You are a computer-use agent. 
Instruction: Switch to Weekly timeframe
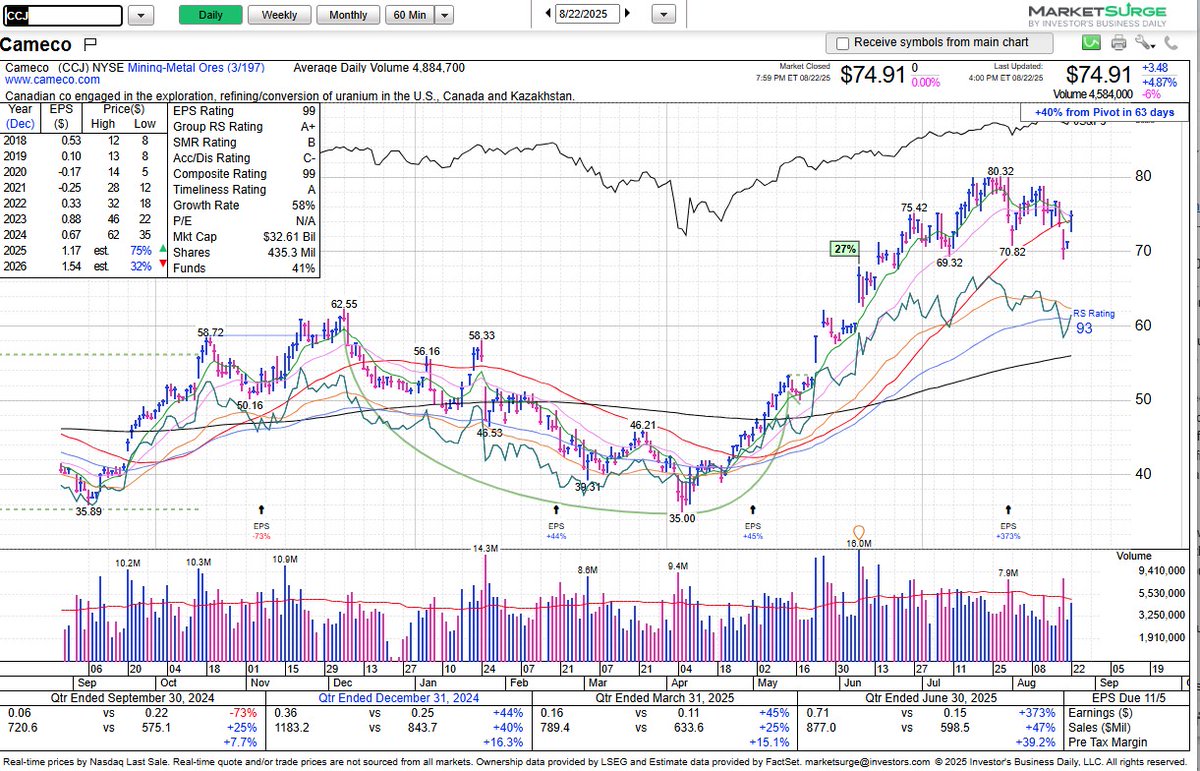pos(279,14)
